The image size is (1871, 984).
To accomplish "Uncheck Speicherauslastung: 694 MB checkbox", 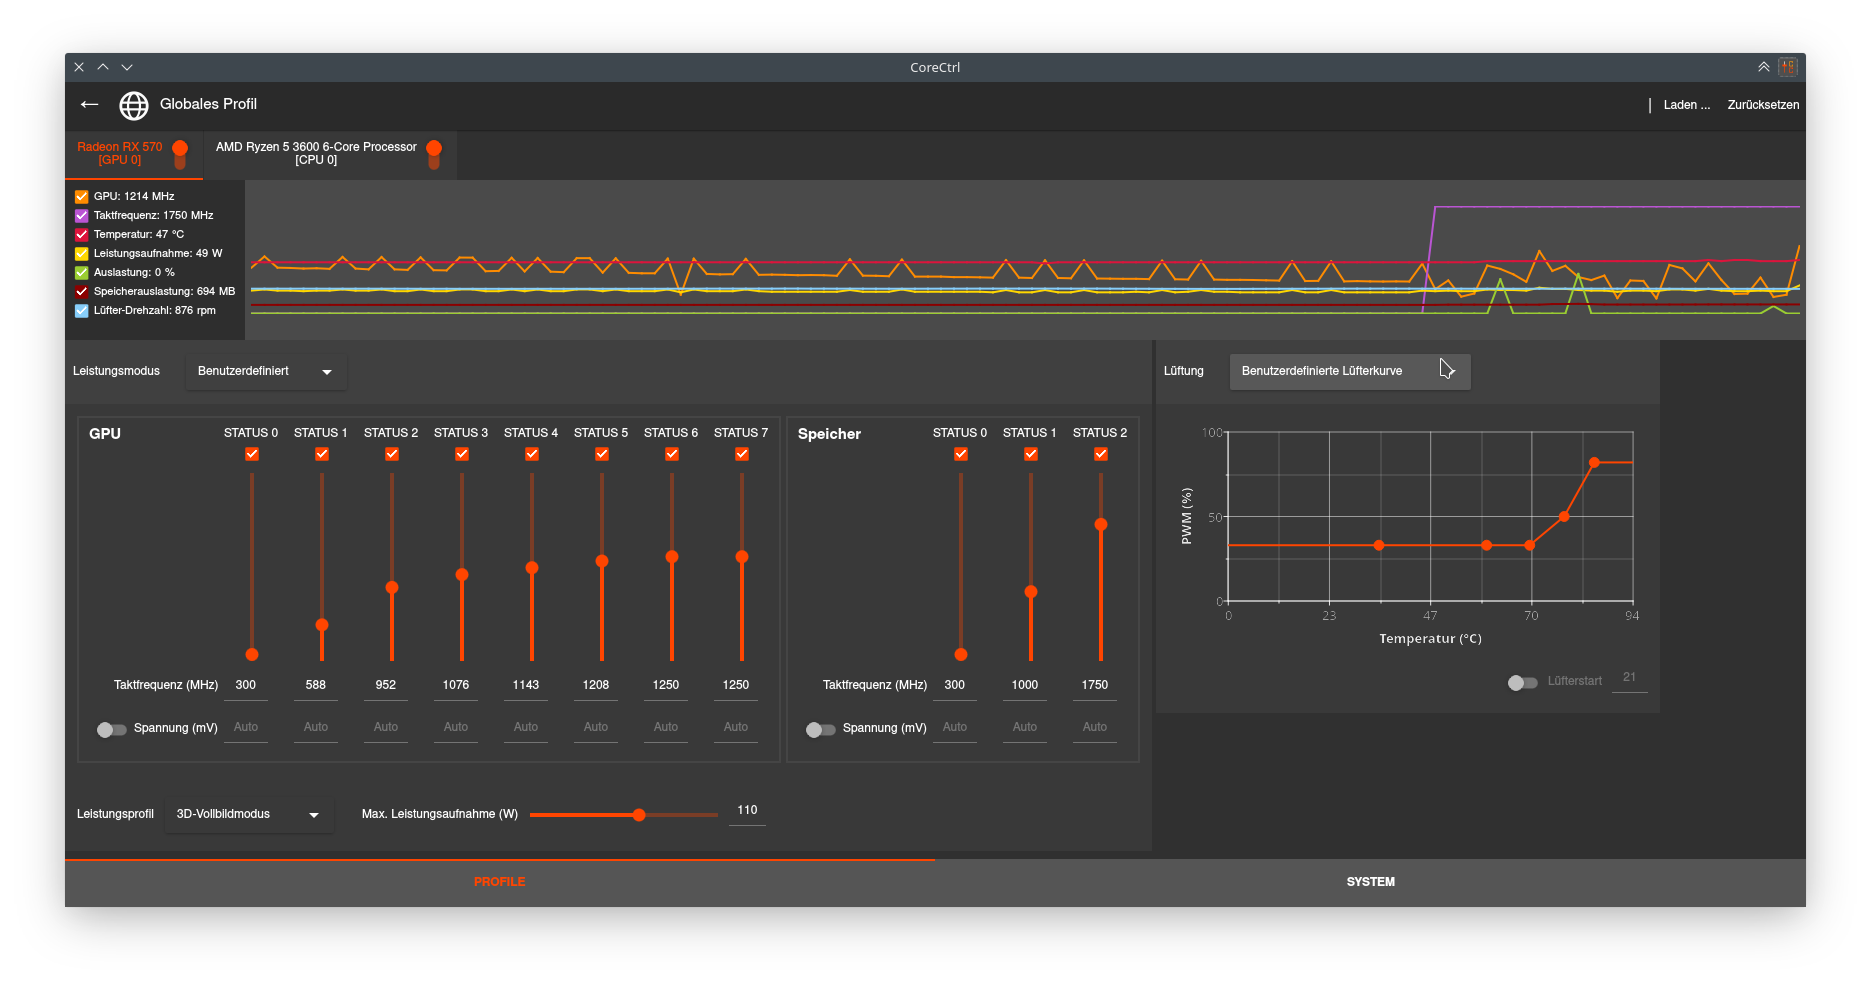I will pos(82,292).
